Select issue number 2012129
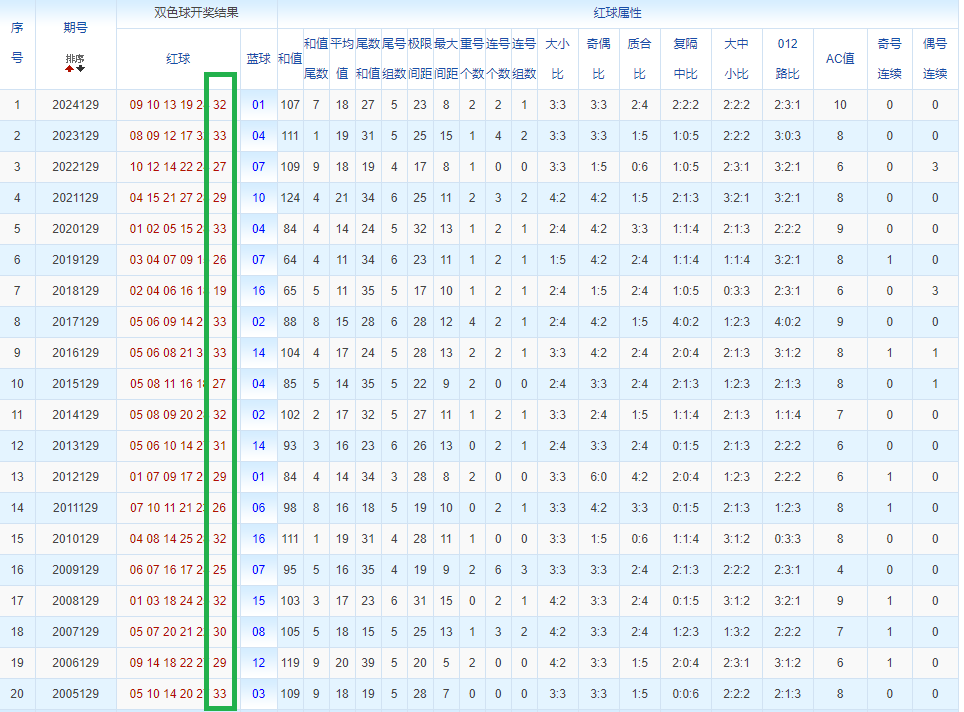This screenshot has width=964, height=712. coord(76,477)
